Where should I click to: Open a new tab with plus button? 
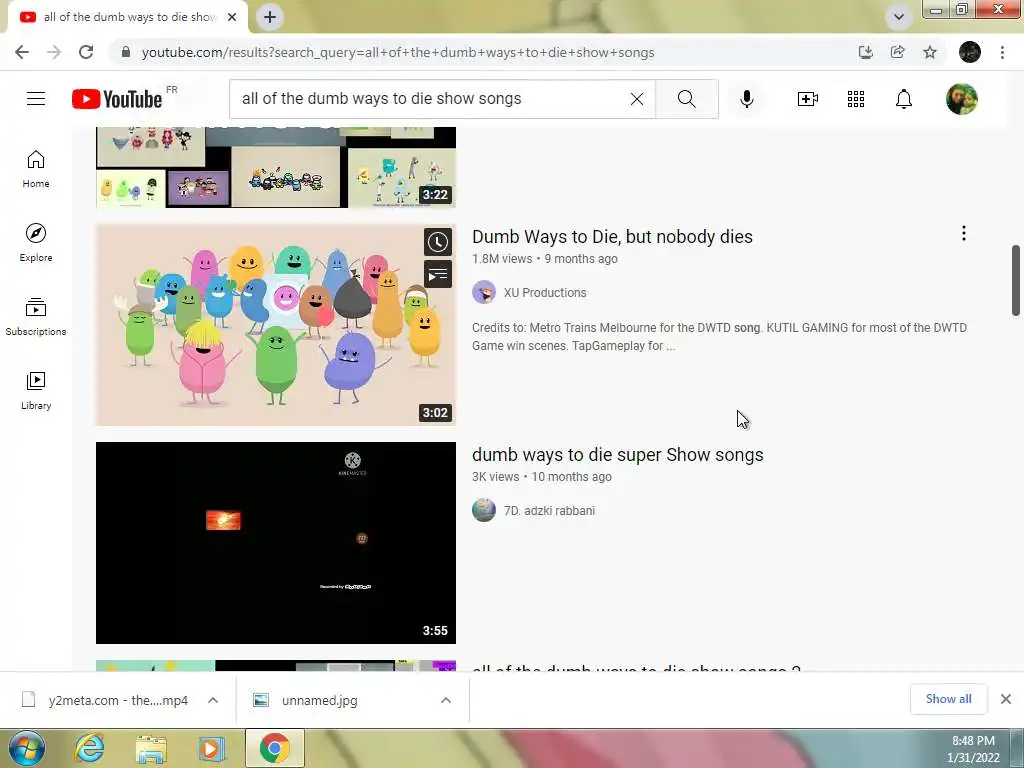click(x=270, y=17)
